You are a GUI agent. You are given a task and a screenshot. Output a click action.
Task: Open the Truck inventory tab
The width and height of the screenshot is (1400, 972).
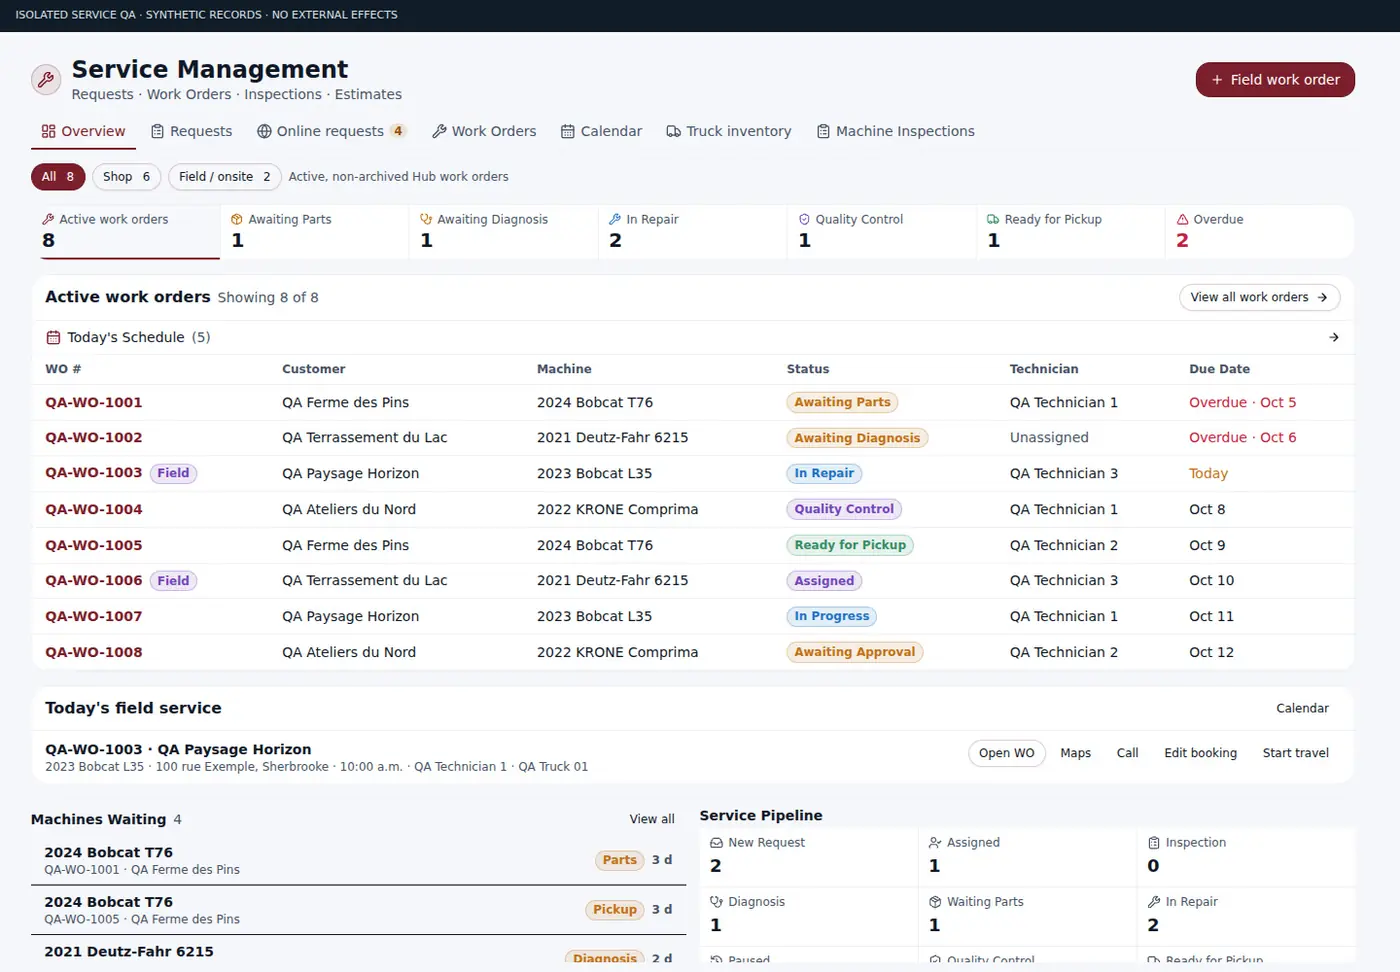(729, 131)
